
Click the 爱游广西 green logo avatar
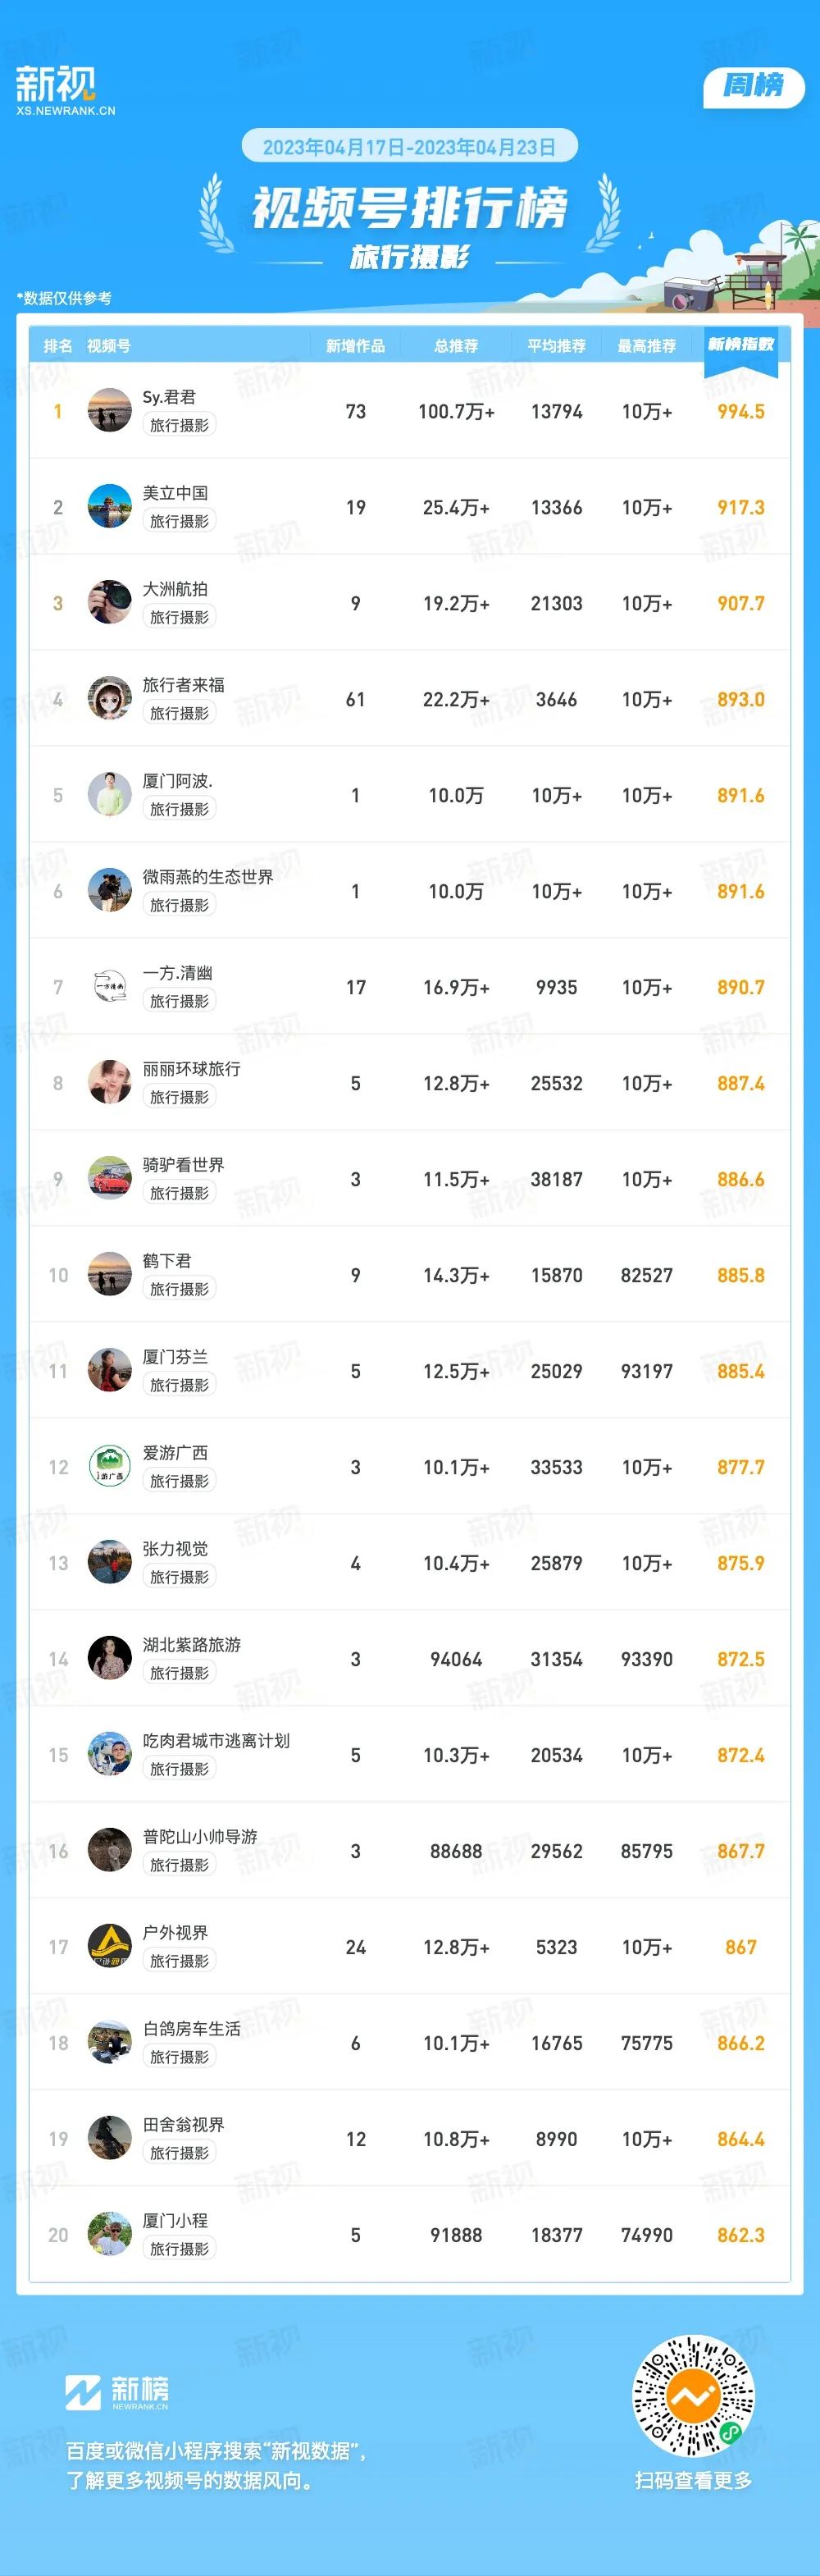pos(110,1467)
